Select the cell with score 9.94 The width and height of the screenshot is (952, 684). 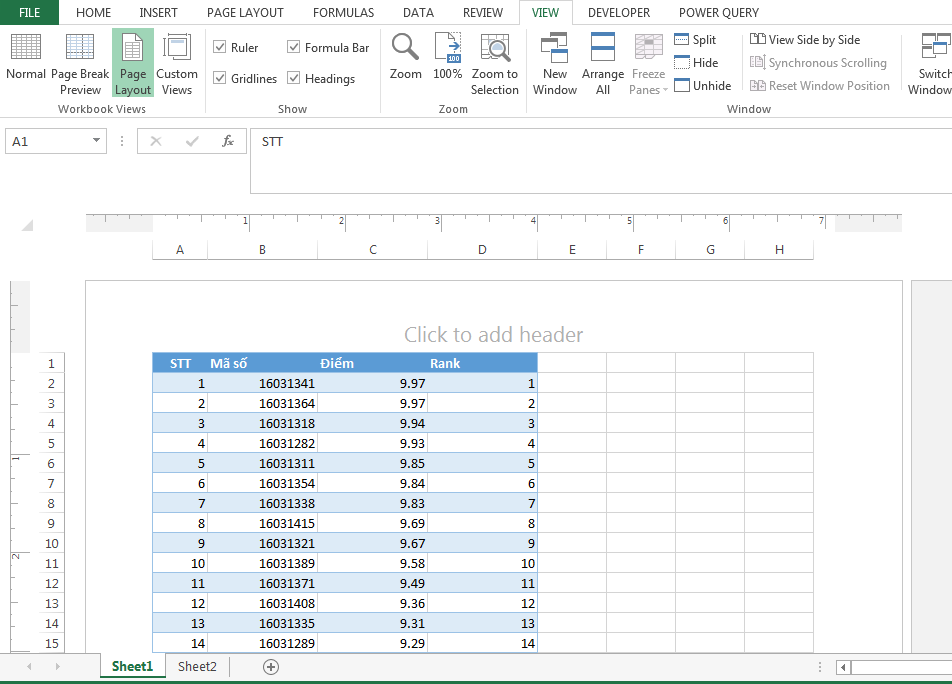pos(372,423)
